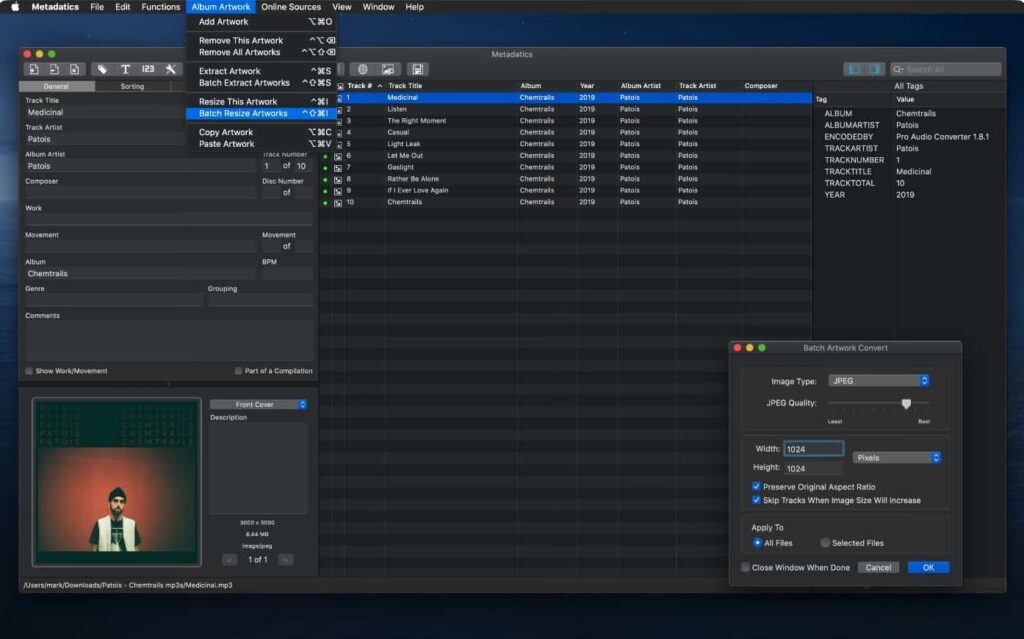
Task: Click the remove file icon in left toolbar
Action: [55, 70]
